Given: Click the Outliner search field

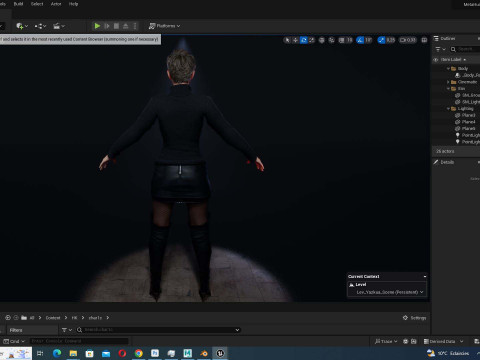Looking at the screenshot, I should click(x=465, y=49).
